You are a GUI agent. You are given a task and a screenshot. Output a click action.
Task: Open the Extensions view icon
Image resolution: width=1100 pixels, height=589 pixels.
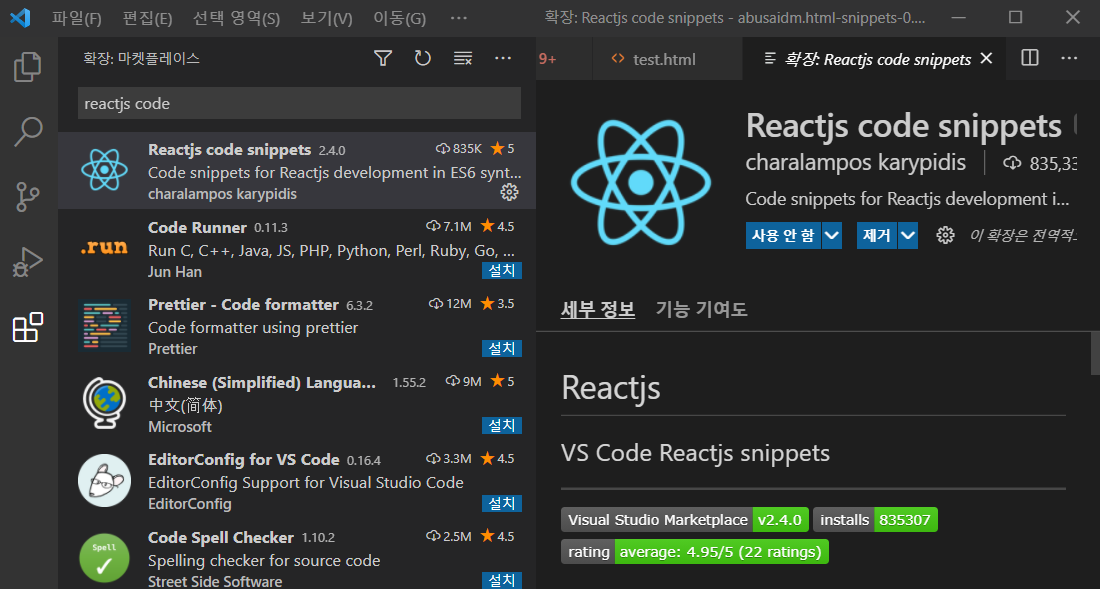(28, 327)
